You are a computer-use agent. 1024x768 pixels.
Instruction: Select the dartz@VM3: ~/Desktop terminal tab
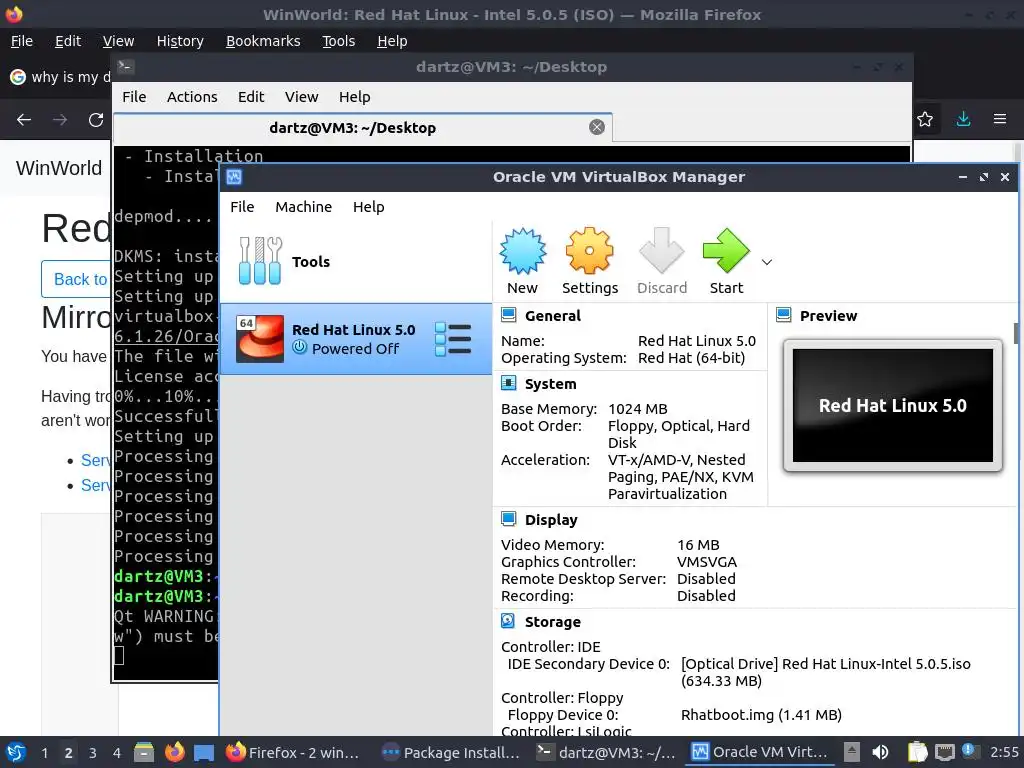362,127
